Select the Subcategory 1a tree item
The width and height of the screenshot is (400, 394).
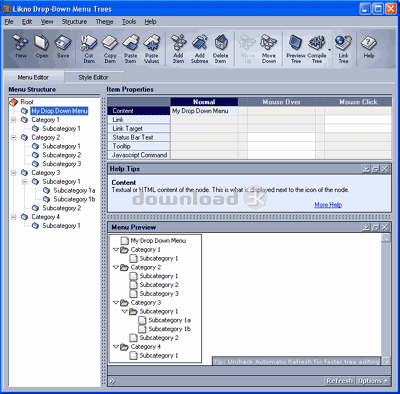(74, 190)
